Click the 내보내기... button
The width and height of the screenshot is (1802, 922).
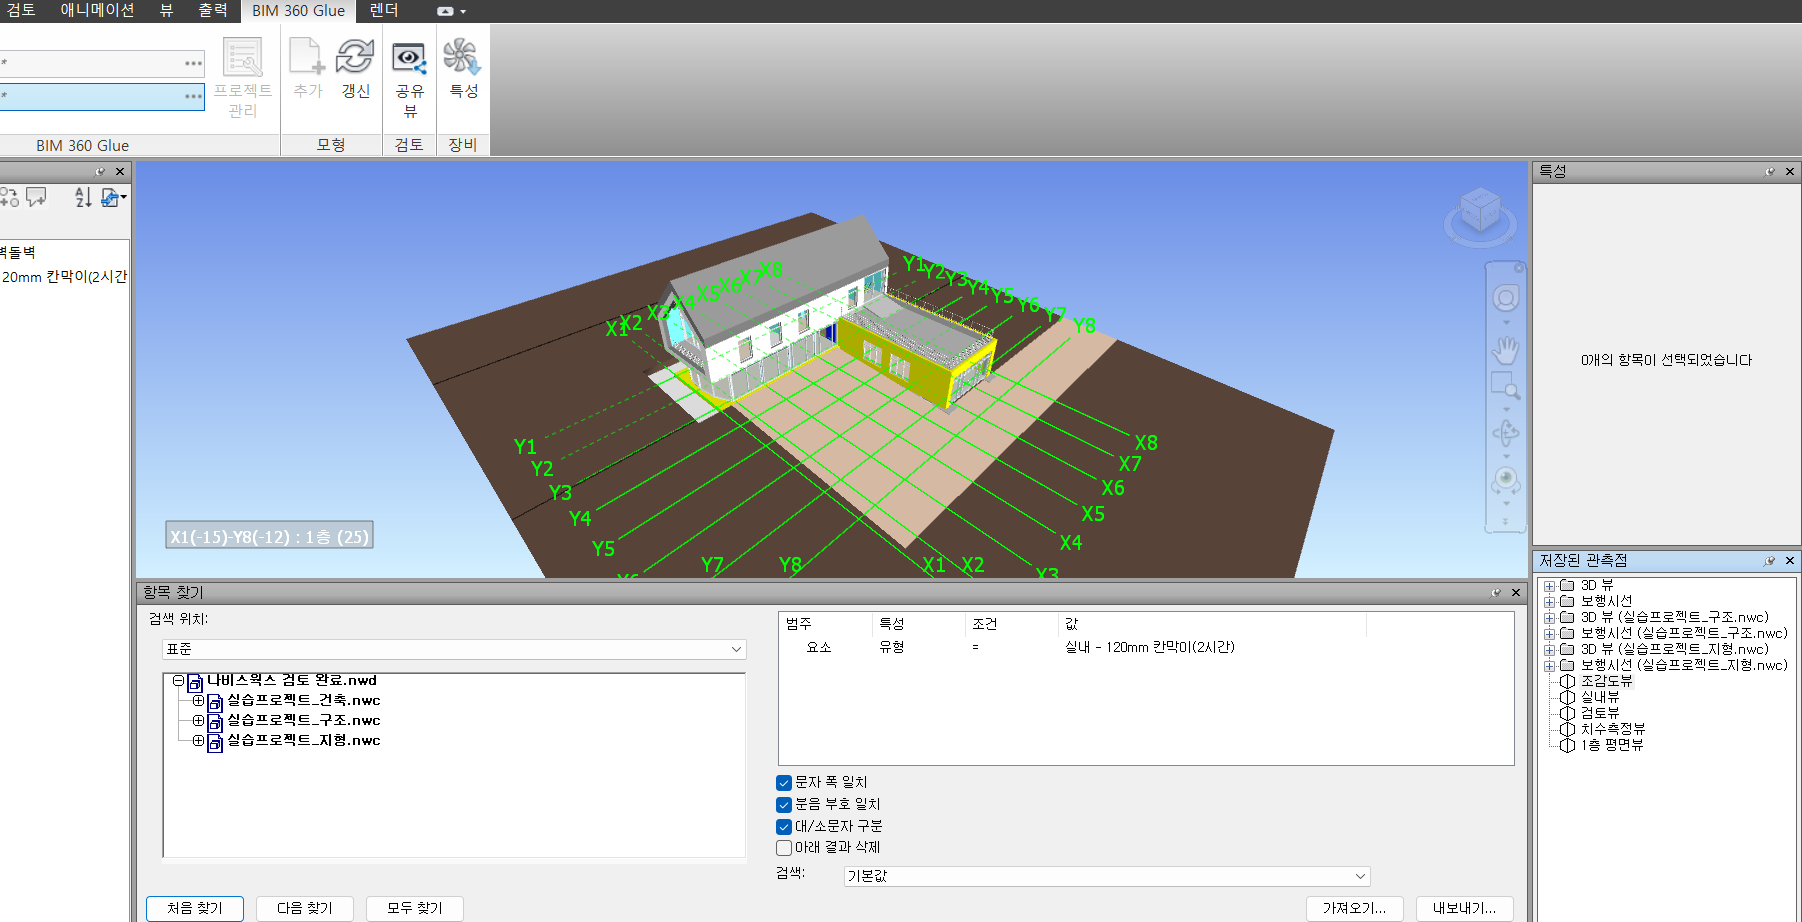point(1464,908)
